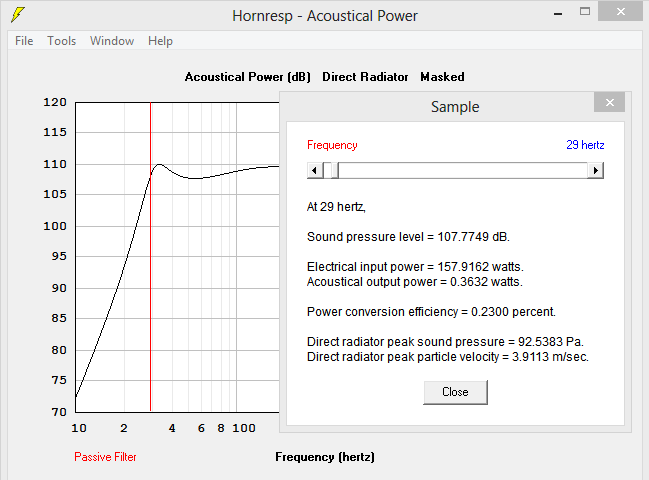Click 'Direct radiator peak sound pressure' line
This screenshot has height=480, width=649.
point(445,342)
